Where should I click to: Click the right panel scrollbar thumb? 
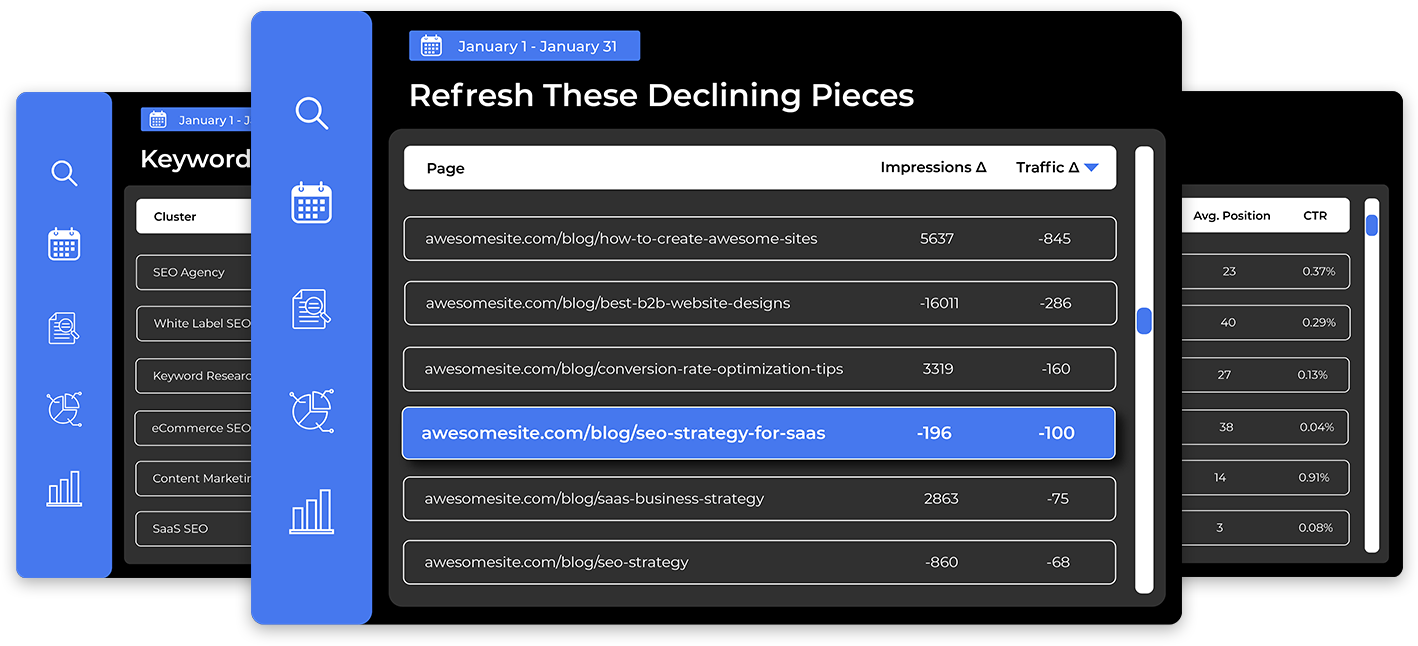(1372, 225)
